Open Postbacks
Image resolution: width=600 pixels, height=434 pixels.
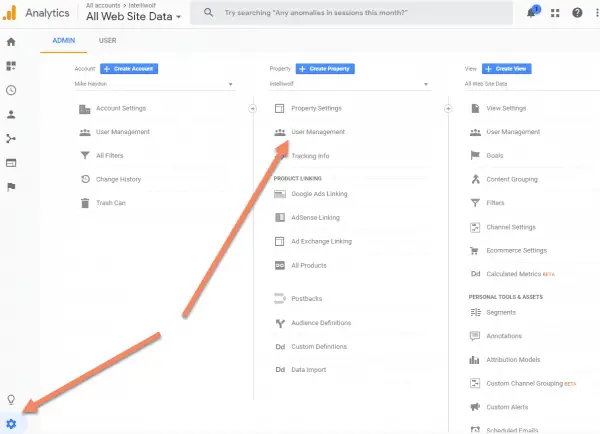[307, 299]
